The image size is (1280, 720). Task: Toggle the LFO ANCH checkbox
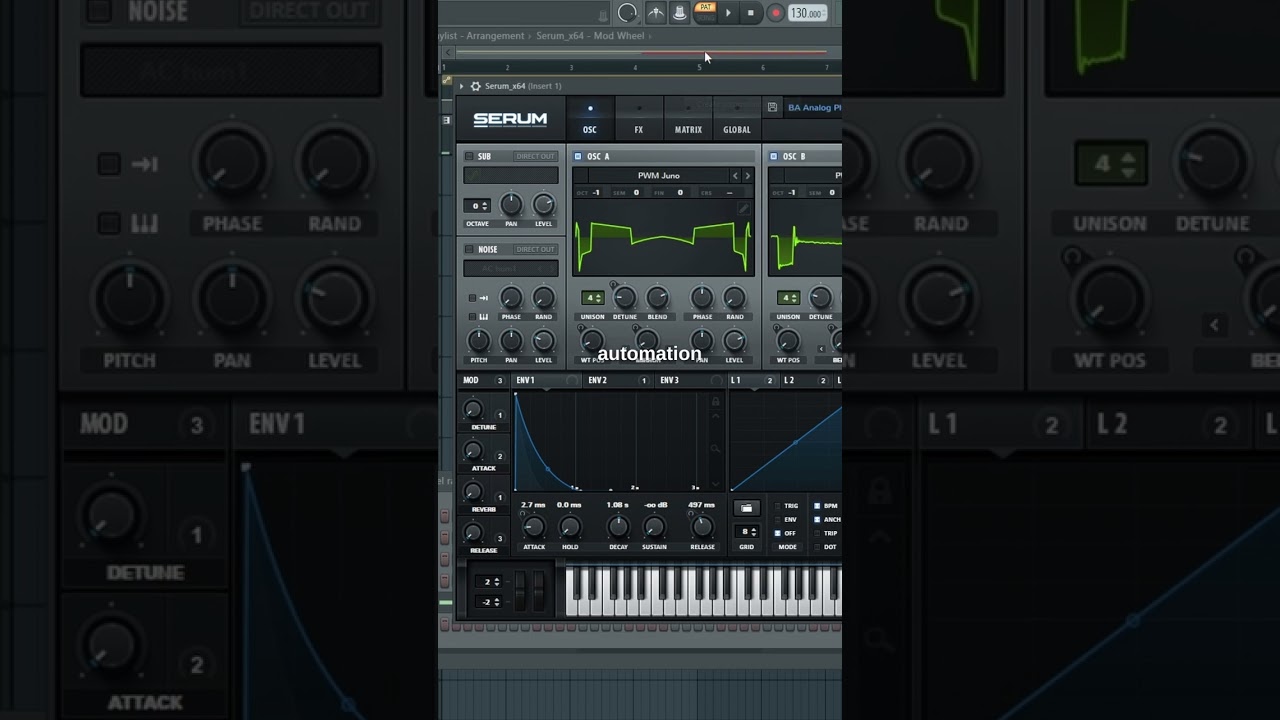[817, 520]
